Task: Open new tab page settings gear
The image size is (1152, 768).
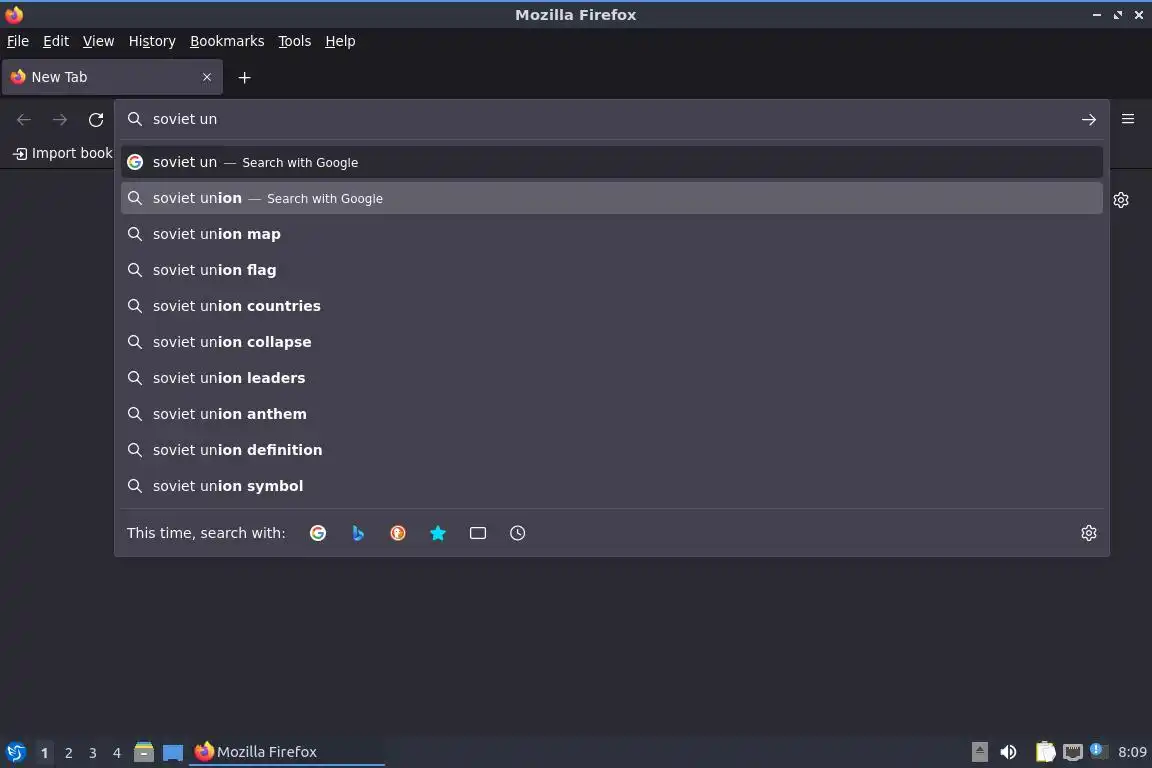Action: (1120, 199)
